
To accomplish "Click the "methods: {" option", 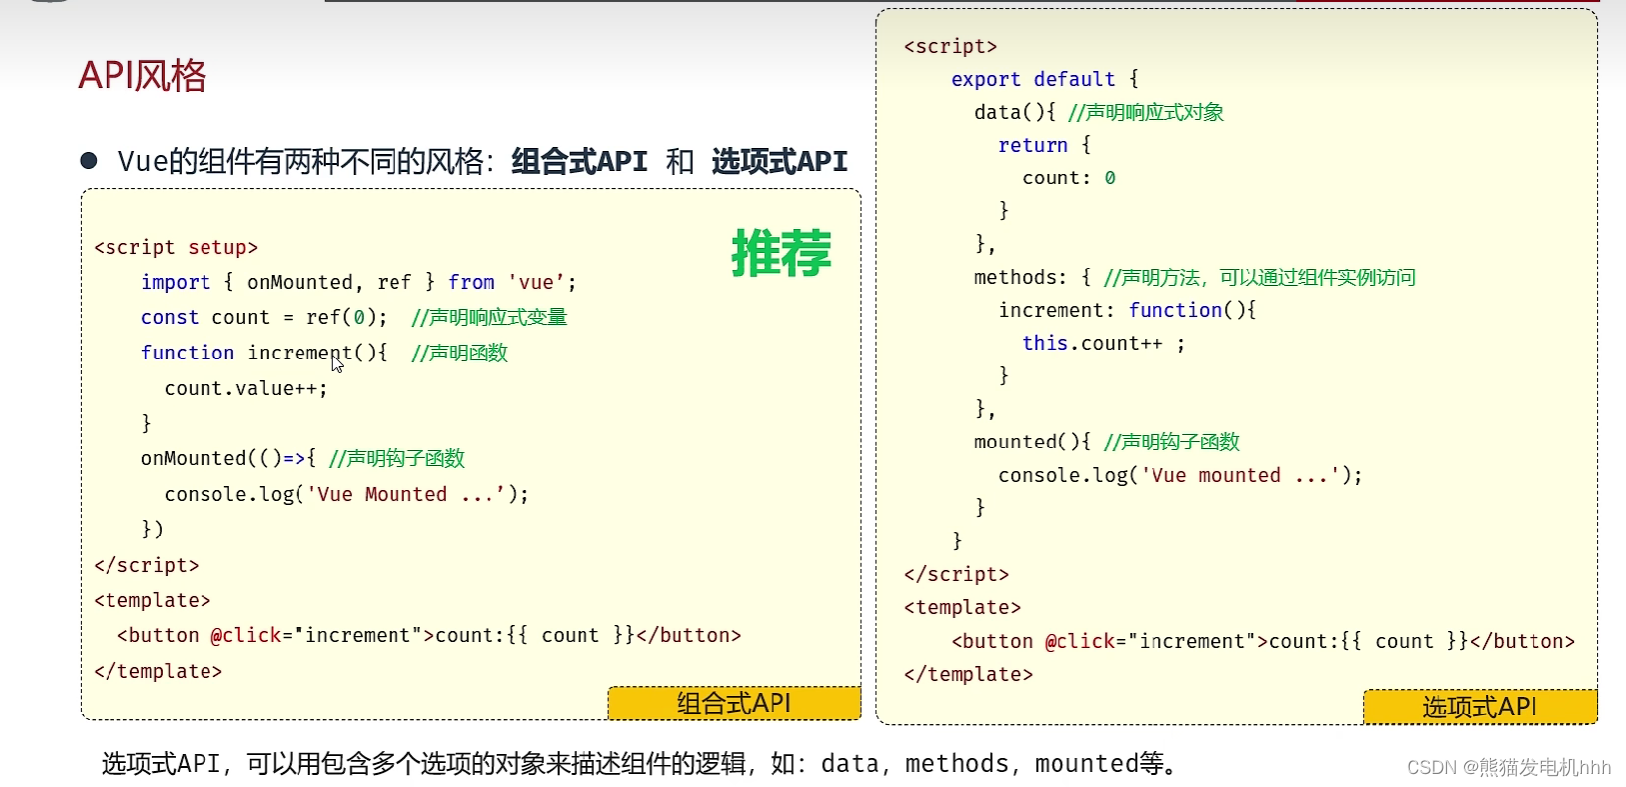I will tap(1033, 277).
